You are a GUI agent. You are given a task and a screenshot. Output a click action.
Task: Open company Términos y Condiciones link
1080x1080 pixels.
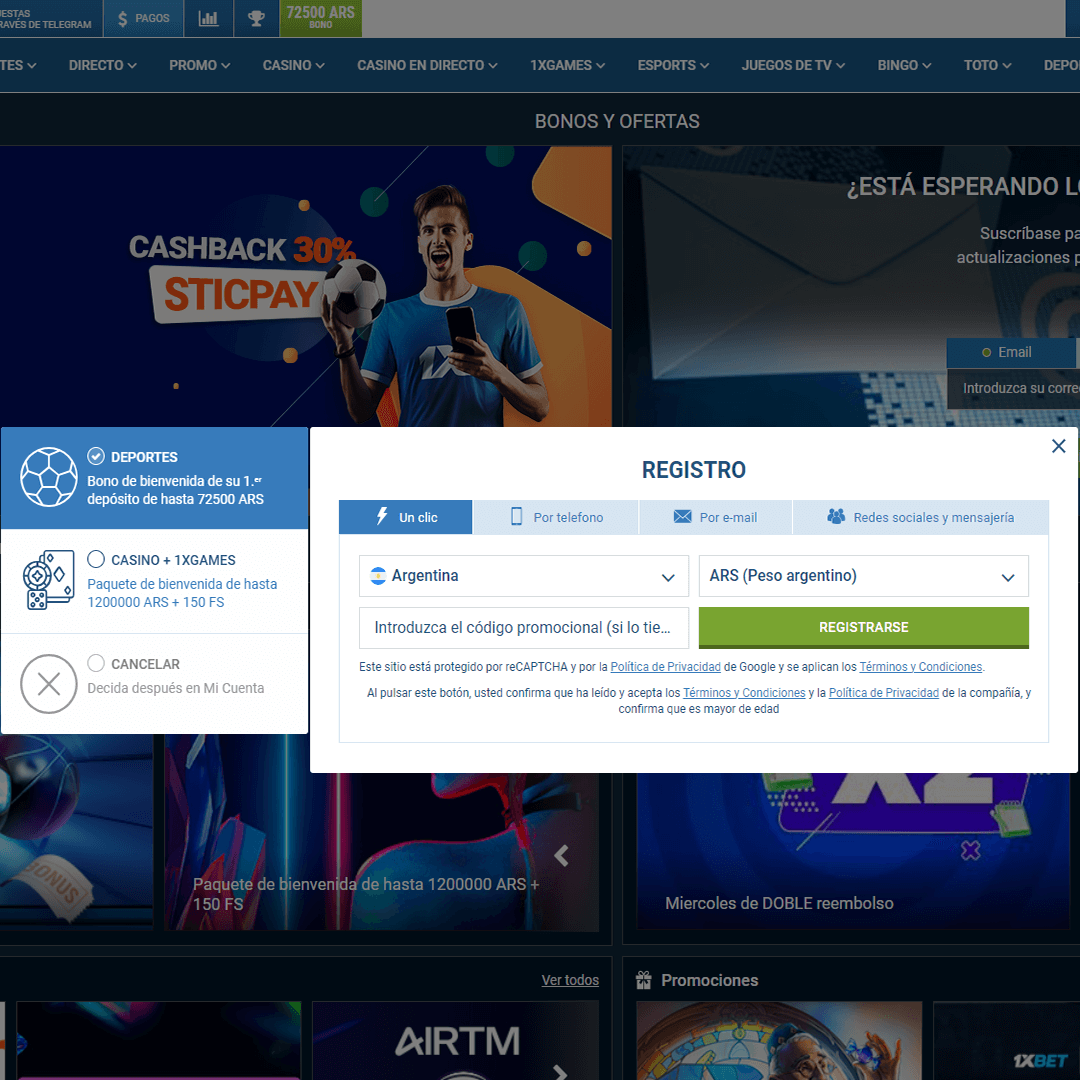(744, 693)
